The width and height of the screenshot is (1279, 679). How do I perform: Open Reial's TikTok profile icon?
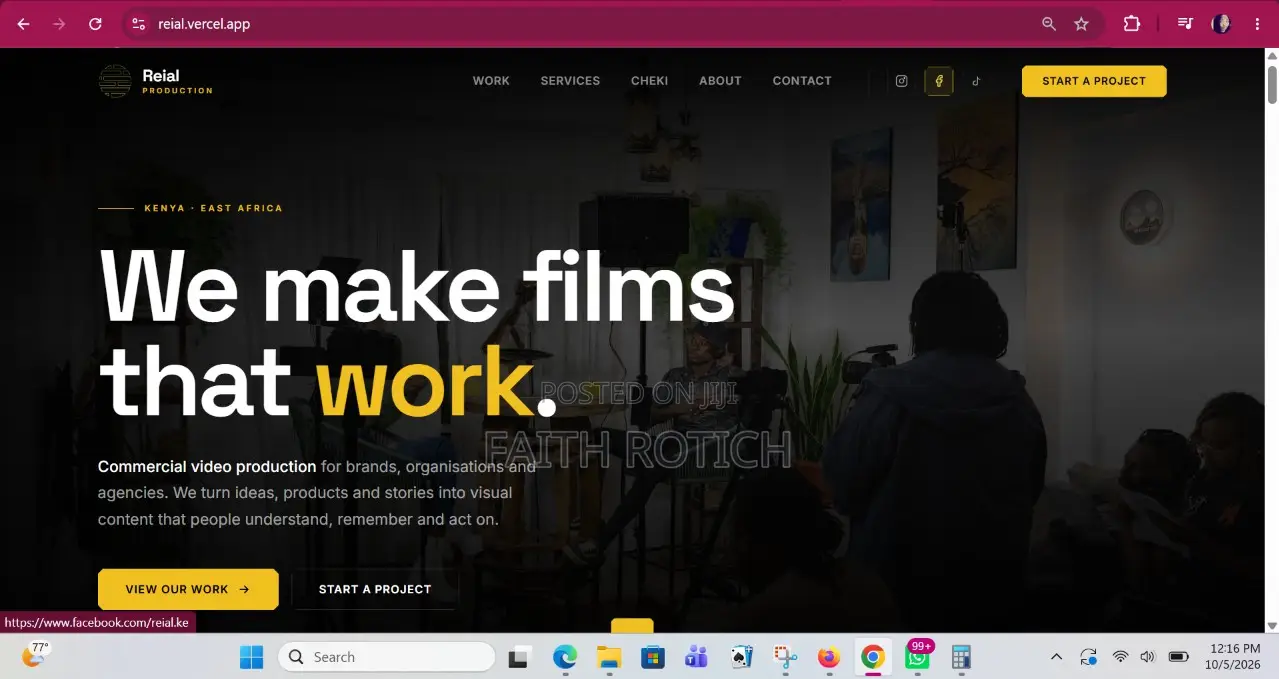(x=977, y=81)
